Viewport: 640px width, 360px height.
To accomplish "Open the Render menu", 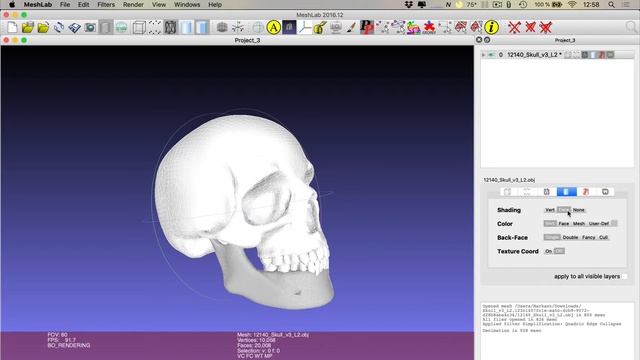I will (x=133, y=5).
